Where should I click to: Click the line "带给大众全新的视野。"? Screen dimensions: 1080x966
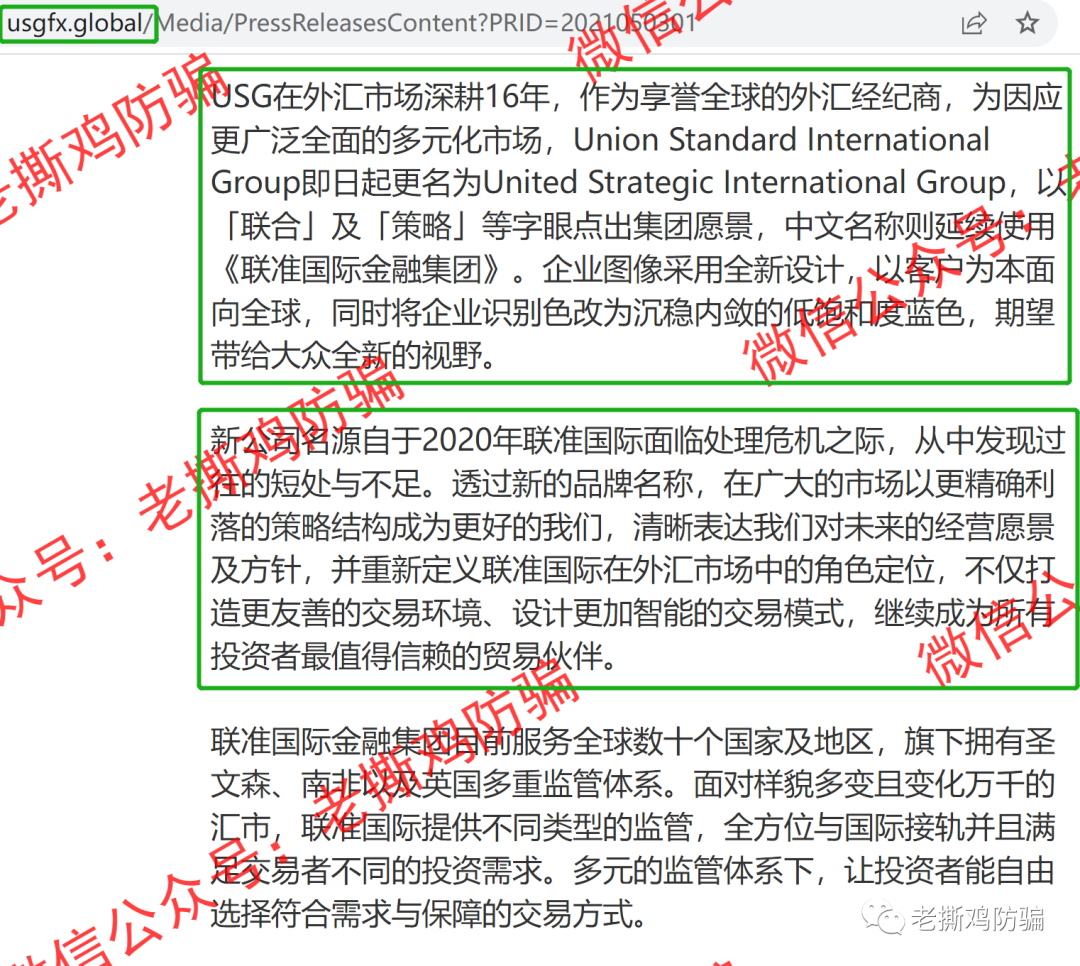(354, 356)
